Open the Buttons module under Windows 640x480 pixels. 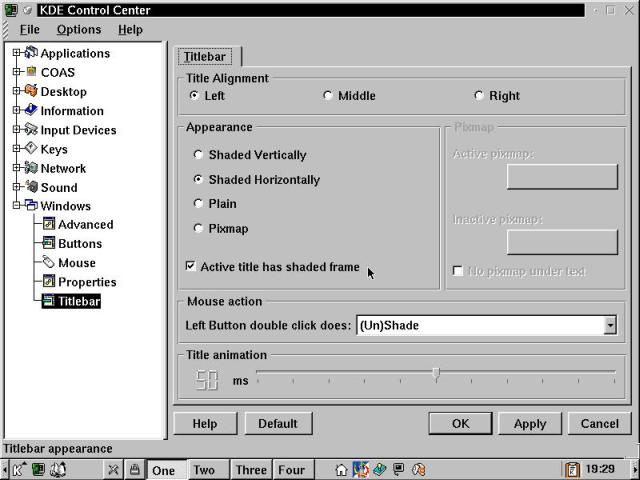tap(79, 244)
